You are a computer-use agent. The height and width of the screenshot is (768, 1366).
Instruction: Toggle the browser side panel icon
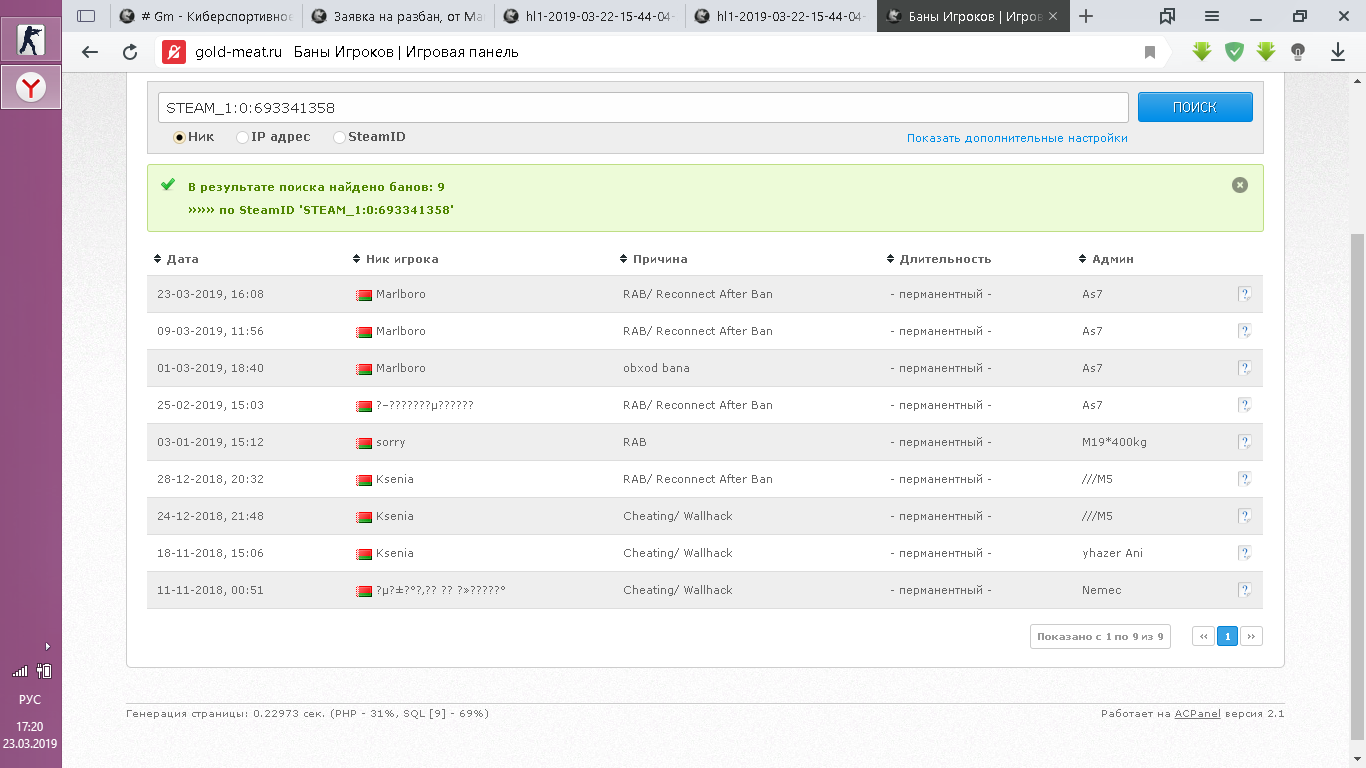click(x=86, y=16)
